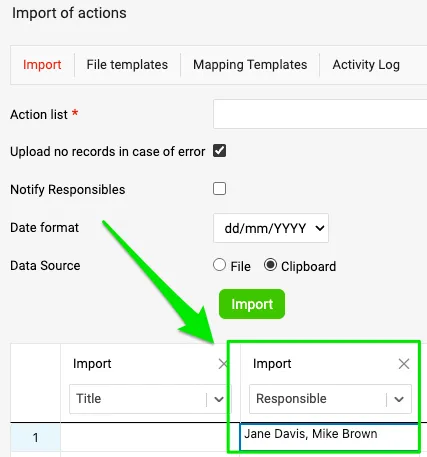The image size is (427, 457).
Task: Click the chevron in the Title mapping dropdown
Action: coord(219,399)
